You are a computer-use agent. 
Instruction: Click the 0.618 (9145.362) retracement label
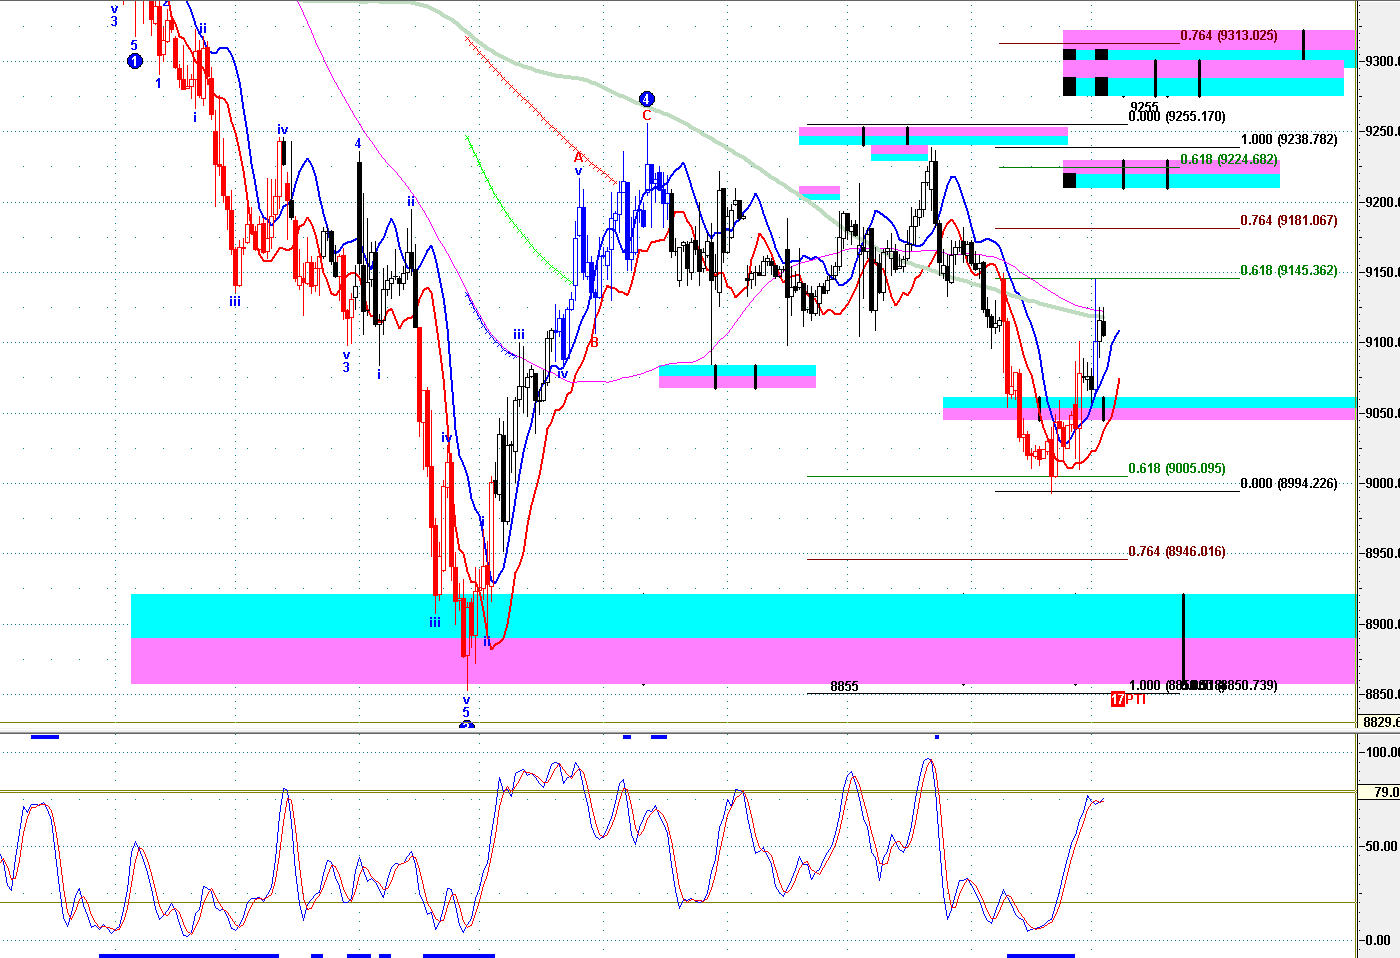pyautogui.click(x=1288, y=271)
